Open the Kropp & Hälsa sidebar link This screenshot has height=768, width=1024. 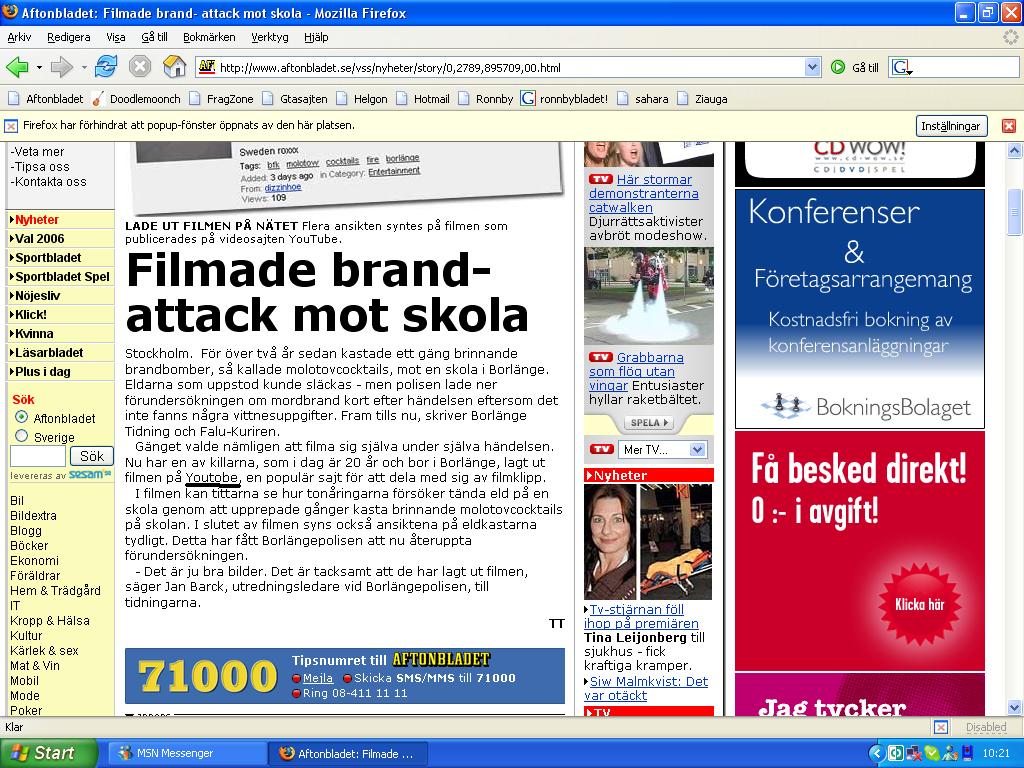(x=50, y=621)
